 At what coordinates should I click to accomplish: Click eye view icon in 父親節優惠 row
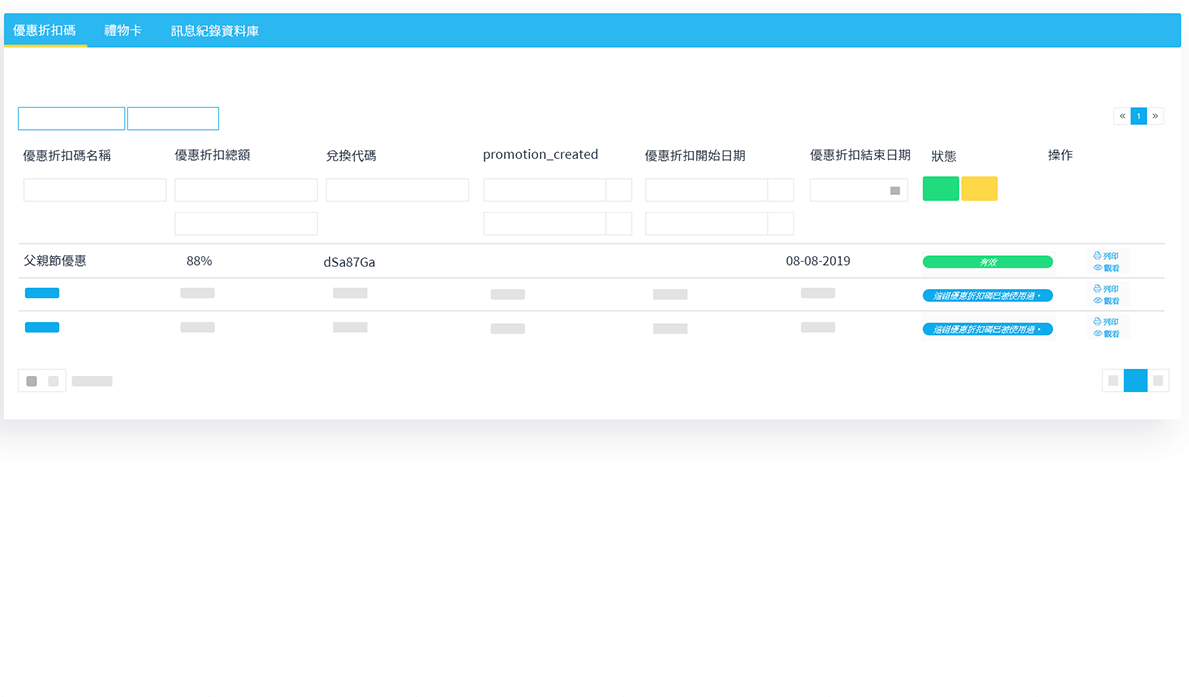(1097, 268)
